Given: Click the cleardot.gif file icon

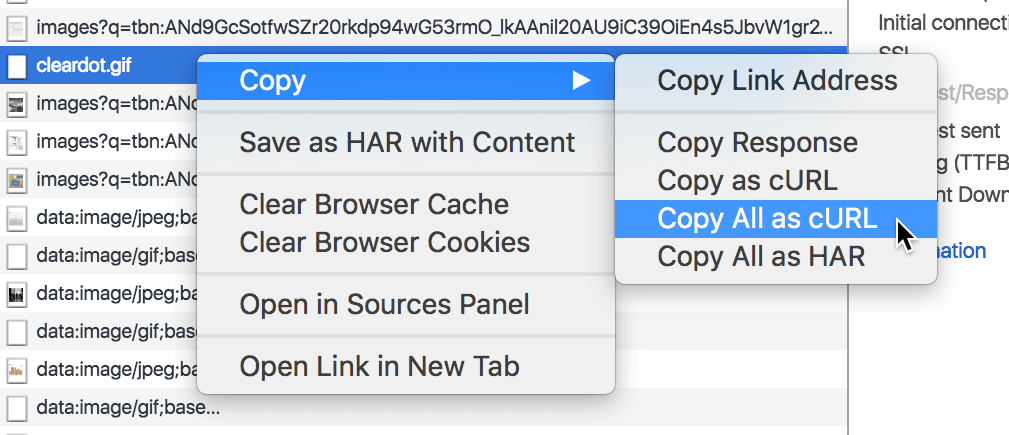Looking at the screenshot, I should tap(16, 67).
